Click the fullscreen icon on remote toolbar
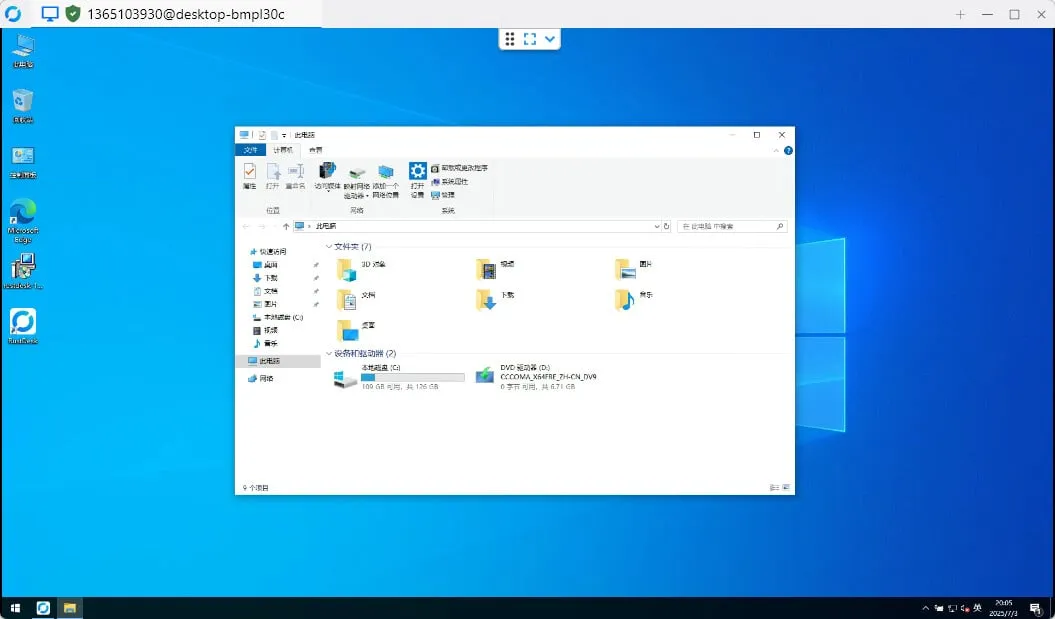1055x619 pixels. click(530, 39)
